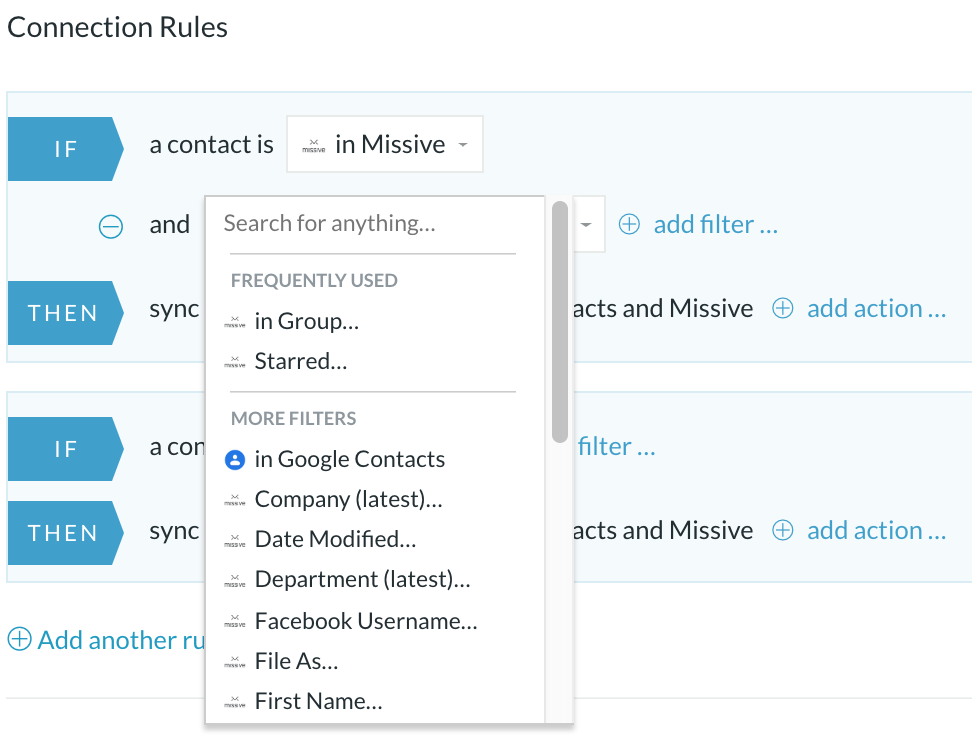Click plus icon beside second rule's add action
Viewport: 972px width, 736px height.
(x=782, y=530)
